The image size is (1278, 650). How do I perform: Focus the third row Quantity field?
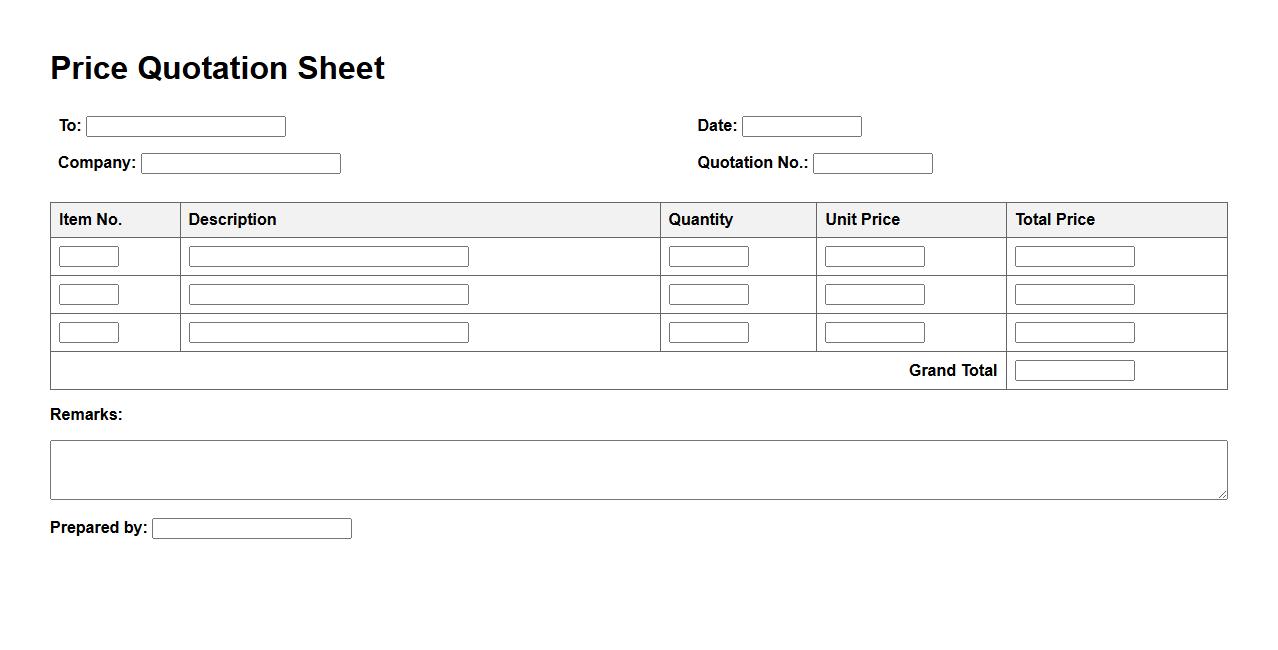point(708,333)
